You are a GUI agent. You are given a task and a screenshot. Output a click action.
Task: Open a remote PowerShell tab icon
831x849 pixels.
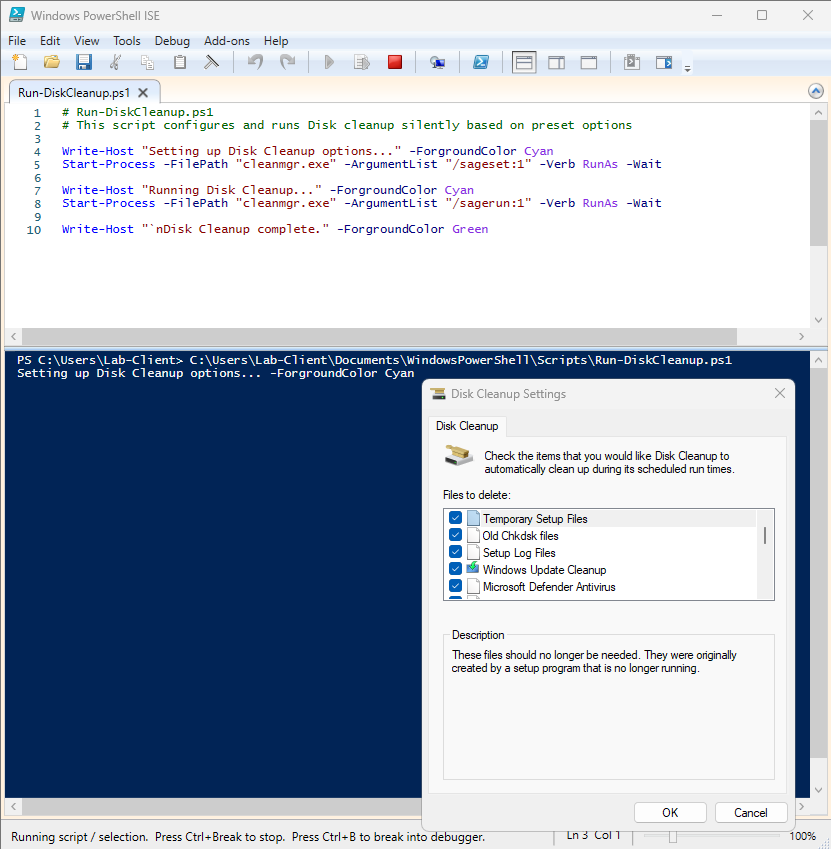point(437,61)
